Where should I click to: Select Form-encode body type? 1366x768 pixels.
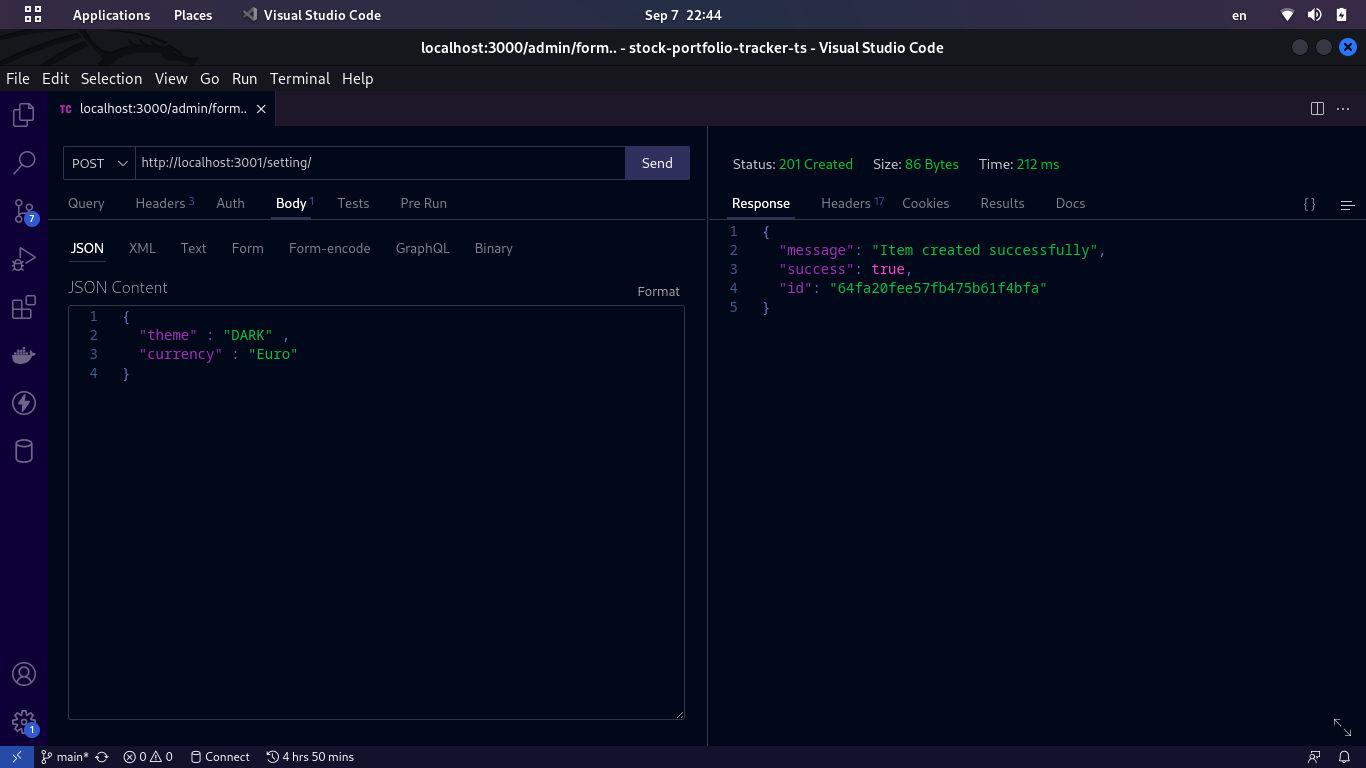pos(329,248)
